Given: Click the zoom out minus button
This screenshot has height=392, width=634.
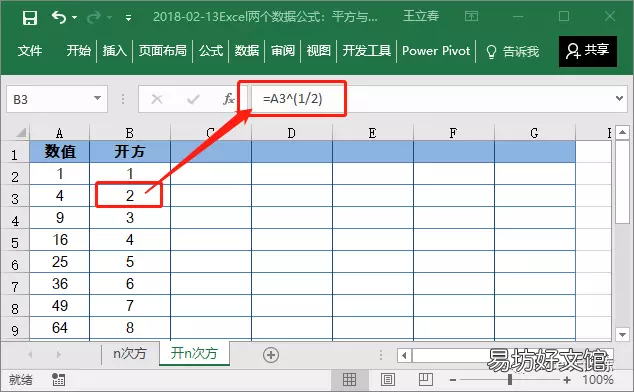Looking at the screenshot, I should tap(453, 380).
